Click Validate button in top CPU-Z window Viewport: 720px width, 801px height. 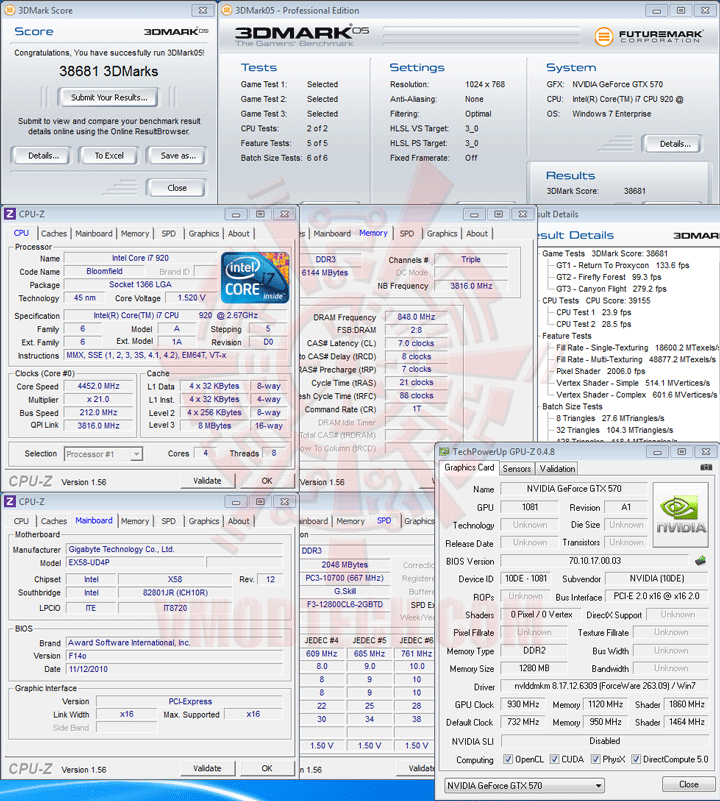tap(207, 481)
